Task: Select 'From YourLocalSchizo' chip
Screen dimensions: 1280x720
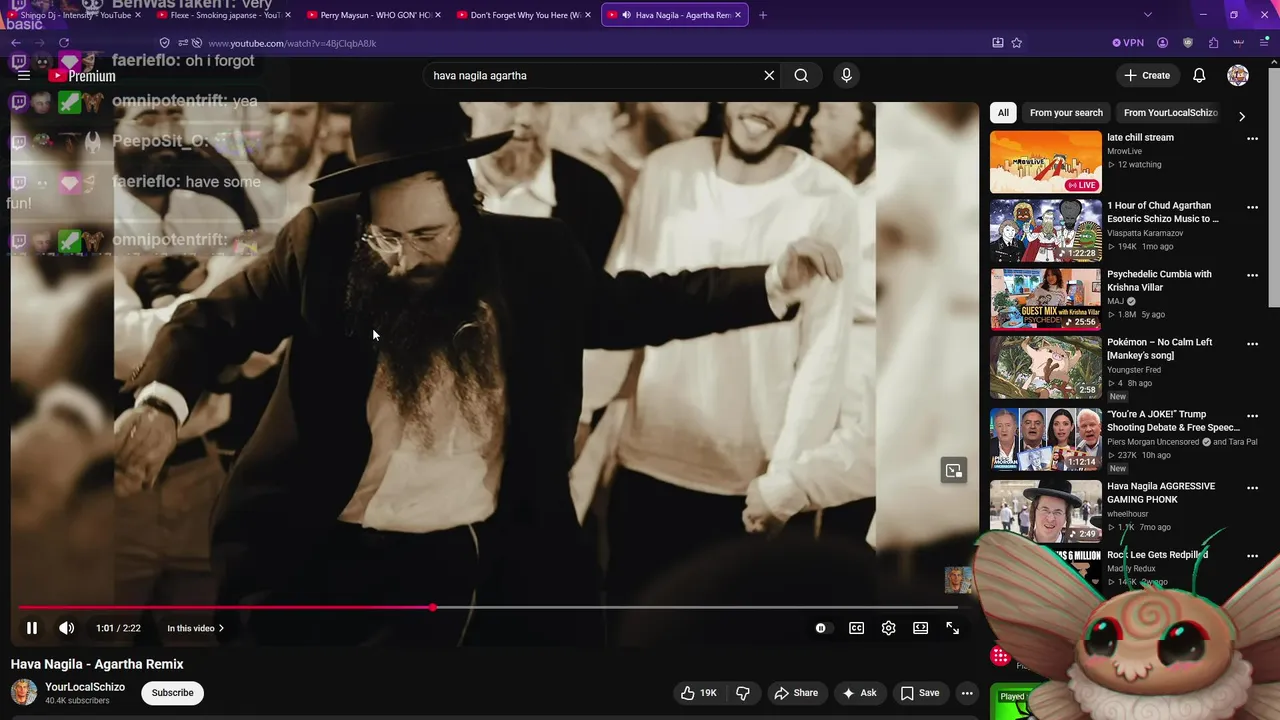Action: [1170, 113]
